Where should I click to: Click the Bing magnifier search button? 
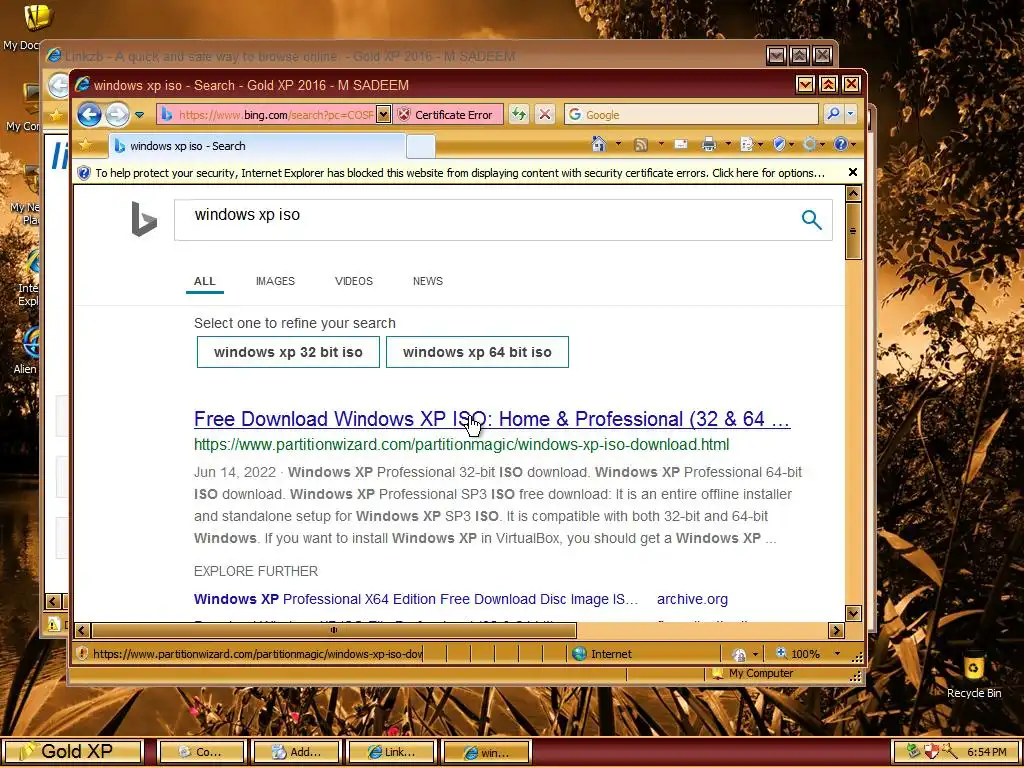[811, 219]
